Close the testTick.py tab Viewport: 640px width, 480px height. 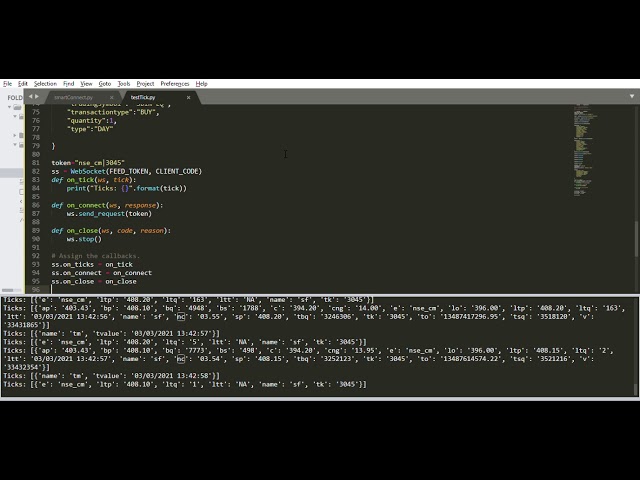coord(188,98)
